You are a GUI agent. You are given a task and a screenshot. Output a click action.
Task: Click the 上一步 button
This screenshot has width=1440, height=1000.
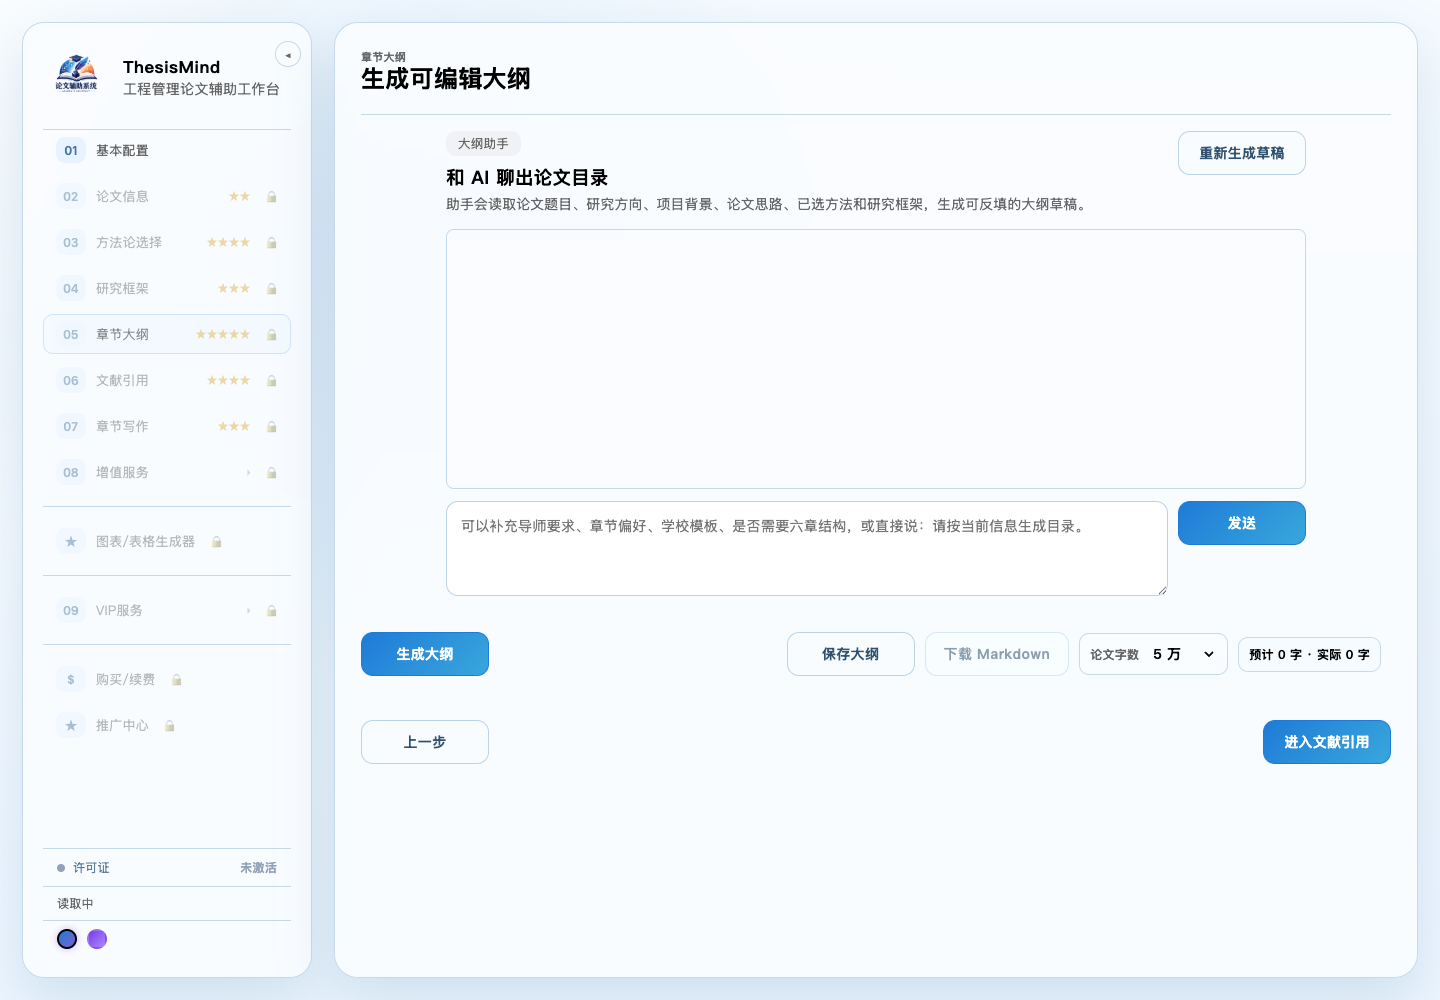pyautogui.click(x=425, y=742)
